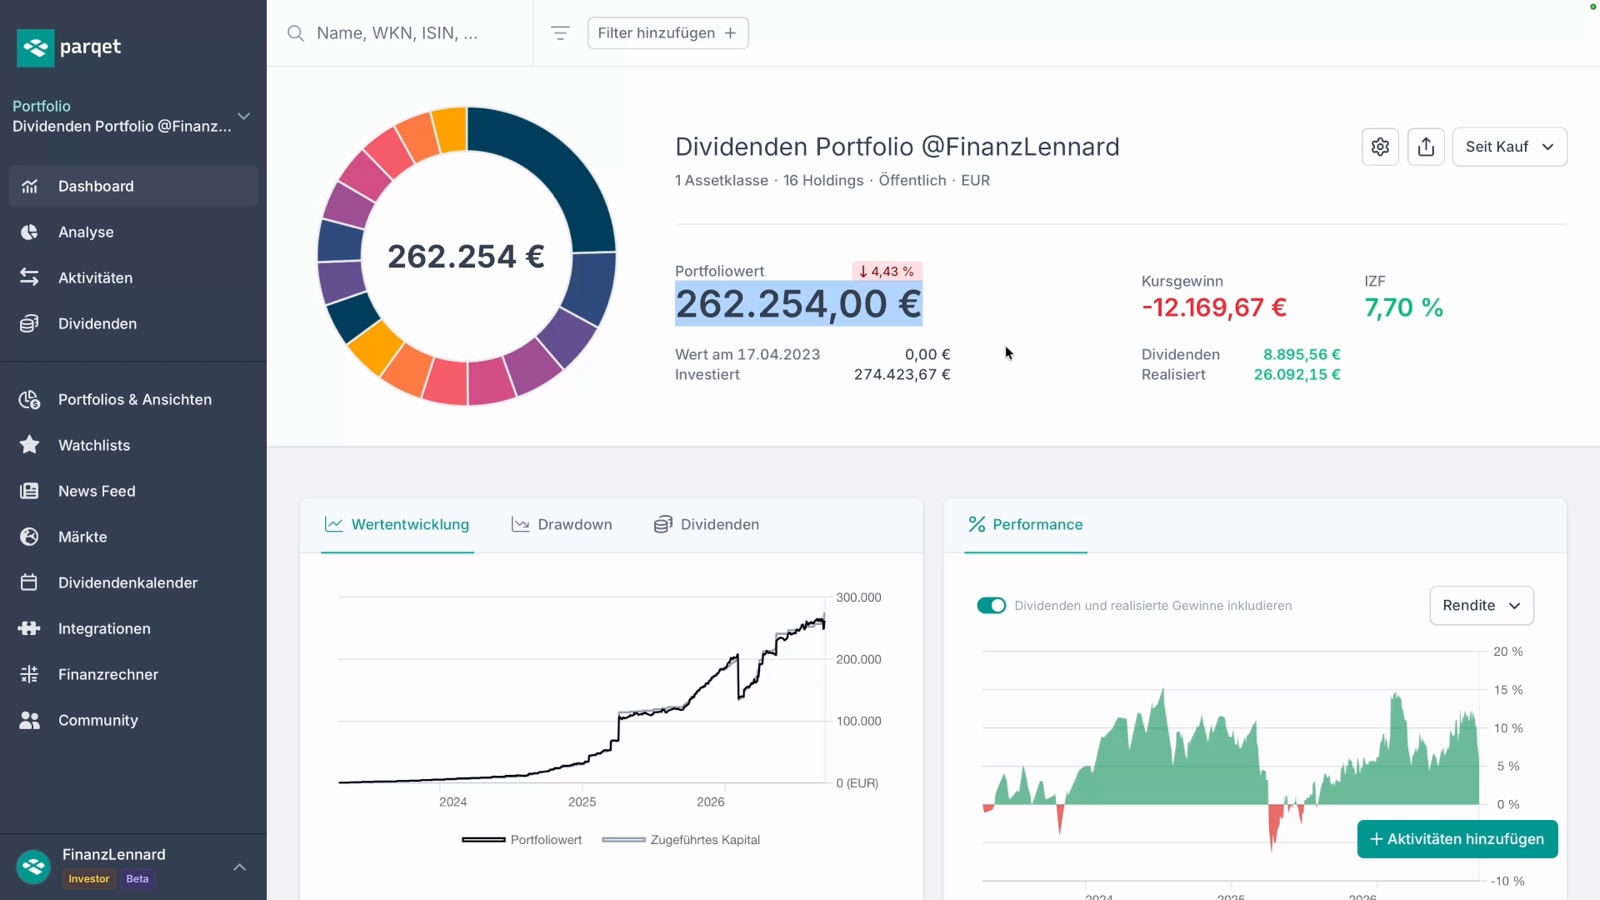The width and height of the screenshot is (1600, 900).
Task: Click the Dividenden tab coins icon
Action: click(663, 525)
